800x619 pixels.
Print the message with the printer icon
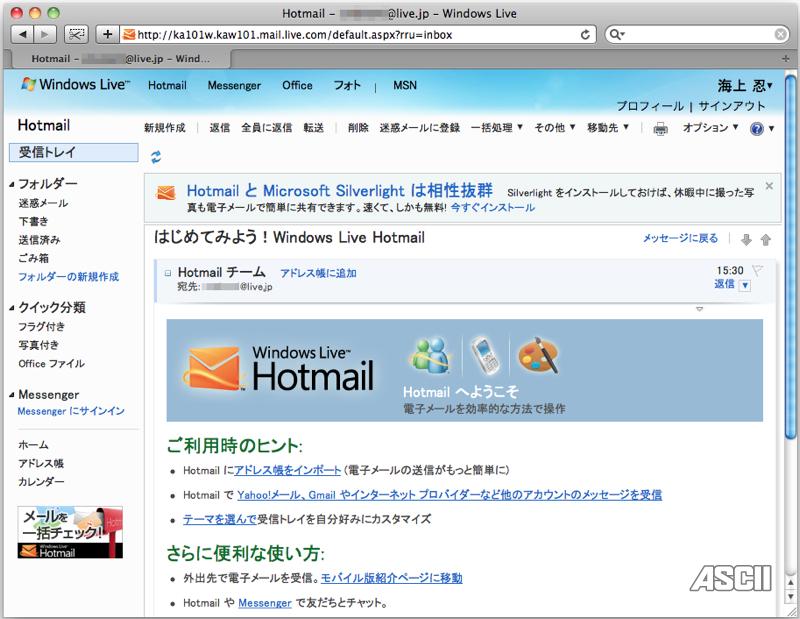[x=660, y=128]
